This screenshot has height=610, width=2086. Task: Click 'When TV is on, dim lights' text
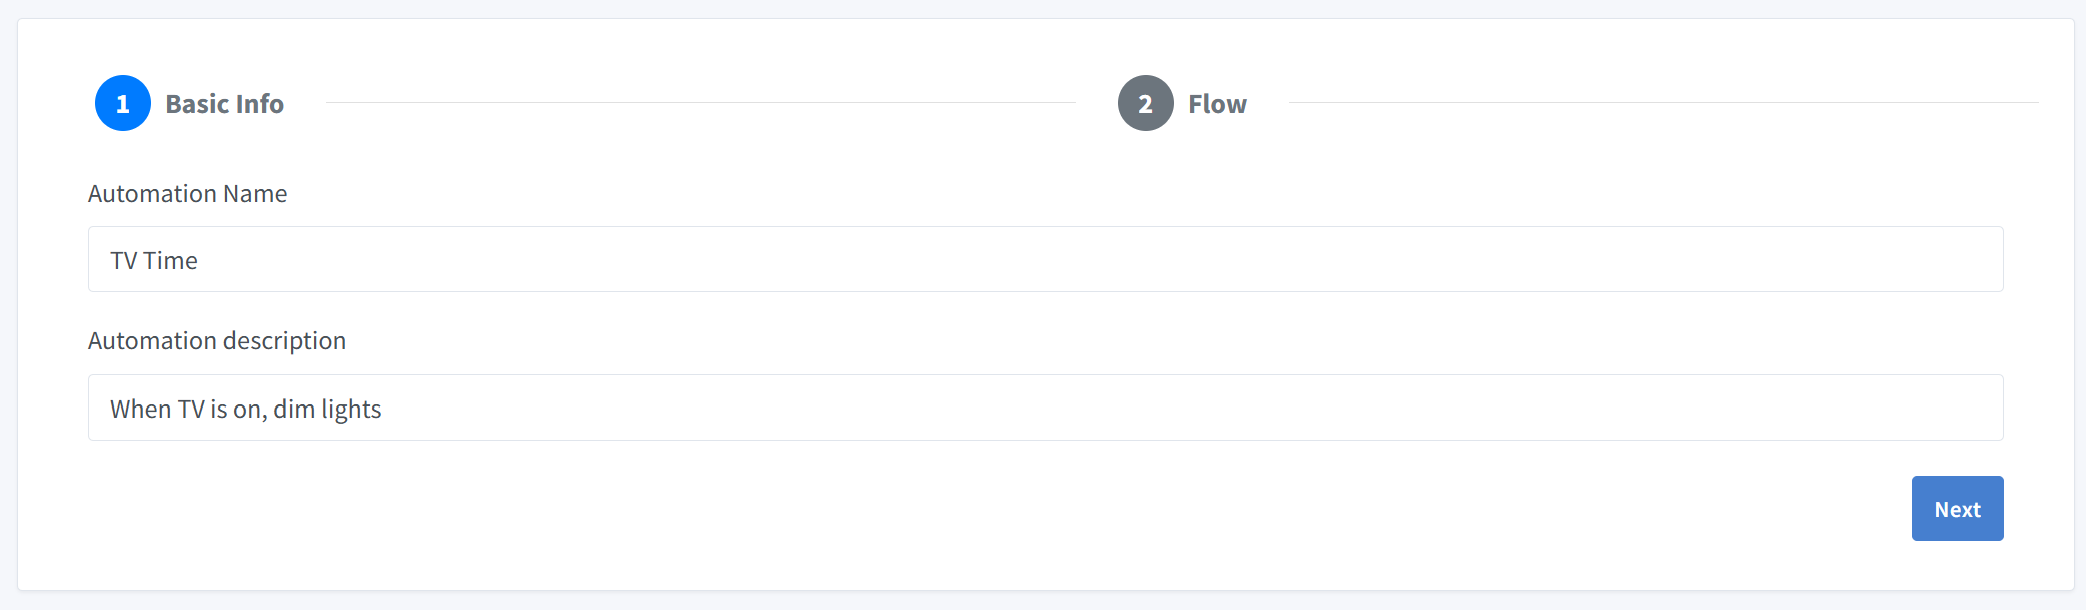point(246,409)
